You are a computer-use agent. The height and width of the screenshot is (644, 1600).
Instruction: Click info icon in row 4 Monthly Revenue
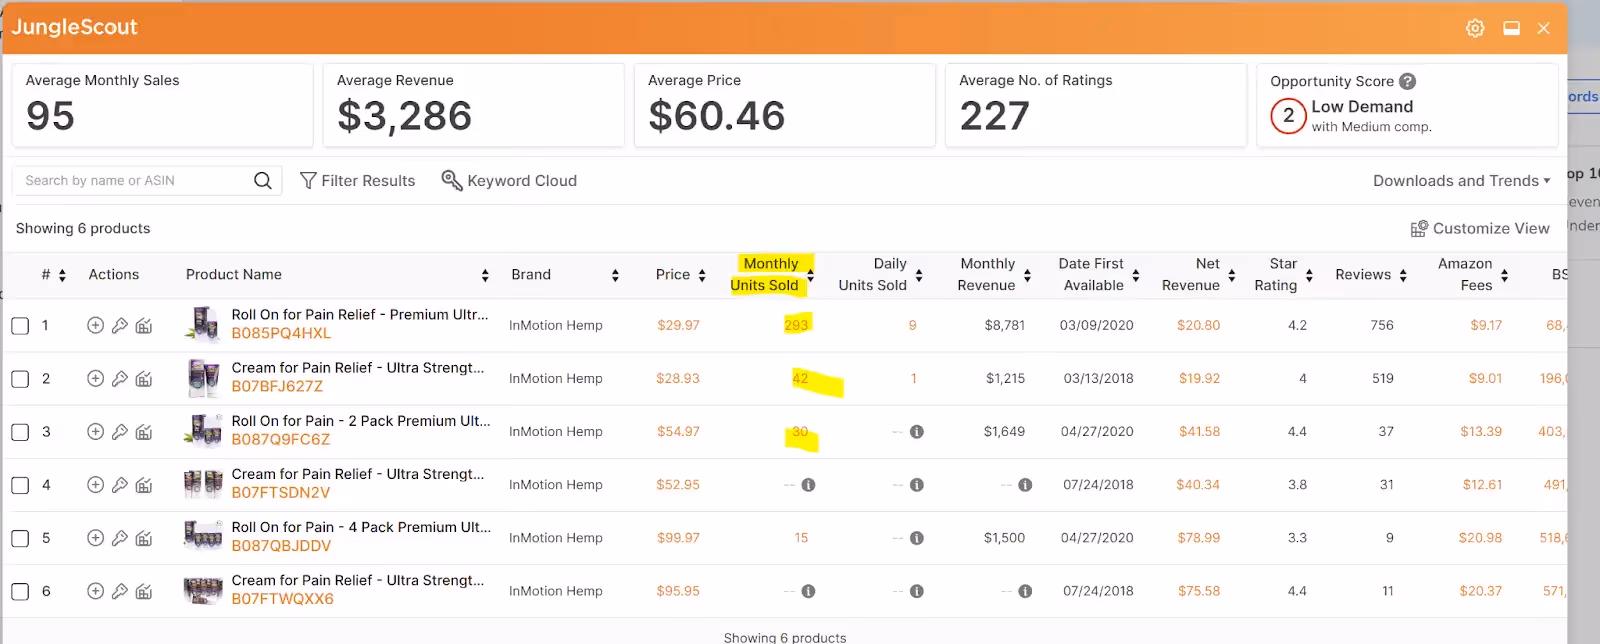[1025, 485]
